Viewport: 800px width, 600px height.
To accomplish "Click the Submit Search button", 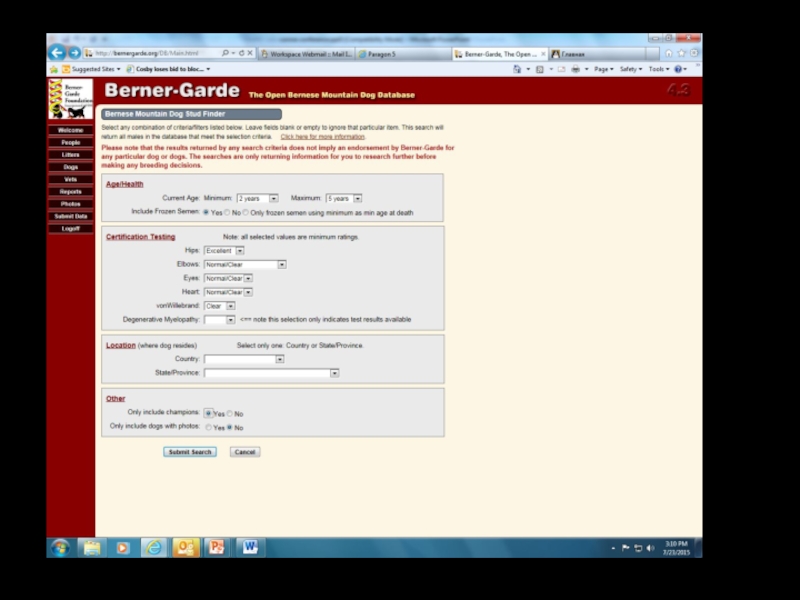I will tap(190, 452).
